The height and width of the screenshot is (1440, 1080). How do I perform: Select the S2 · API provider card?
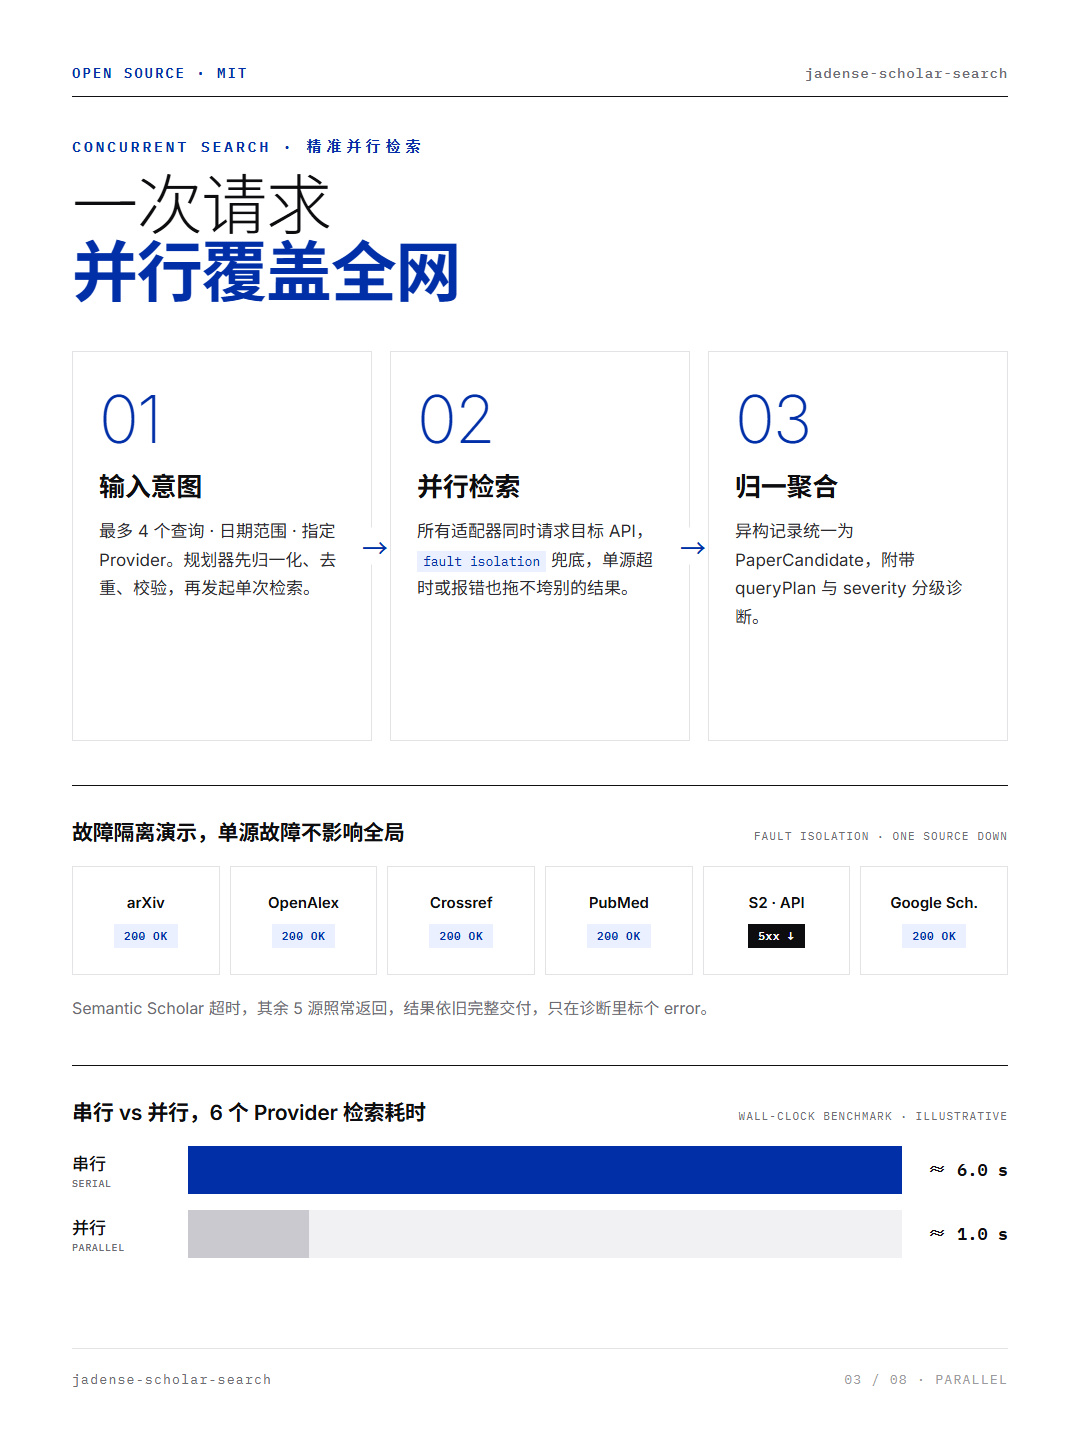[776, 920]
